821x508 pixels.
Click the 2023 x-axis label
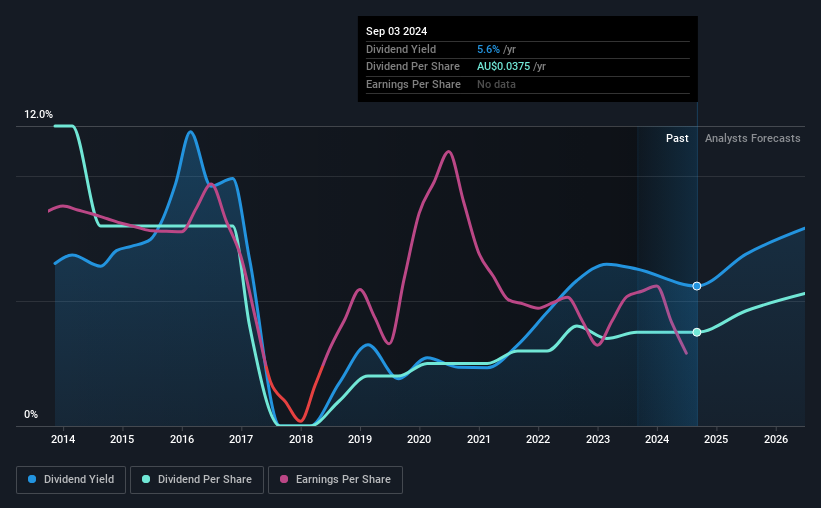point(597,439)
